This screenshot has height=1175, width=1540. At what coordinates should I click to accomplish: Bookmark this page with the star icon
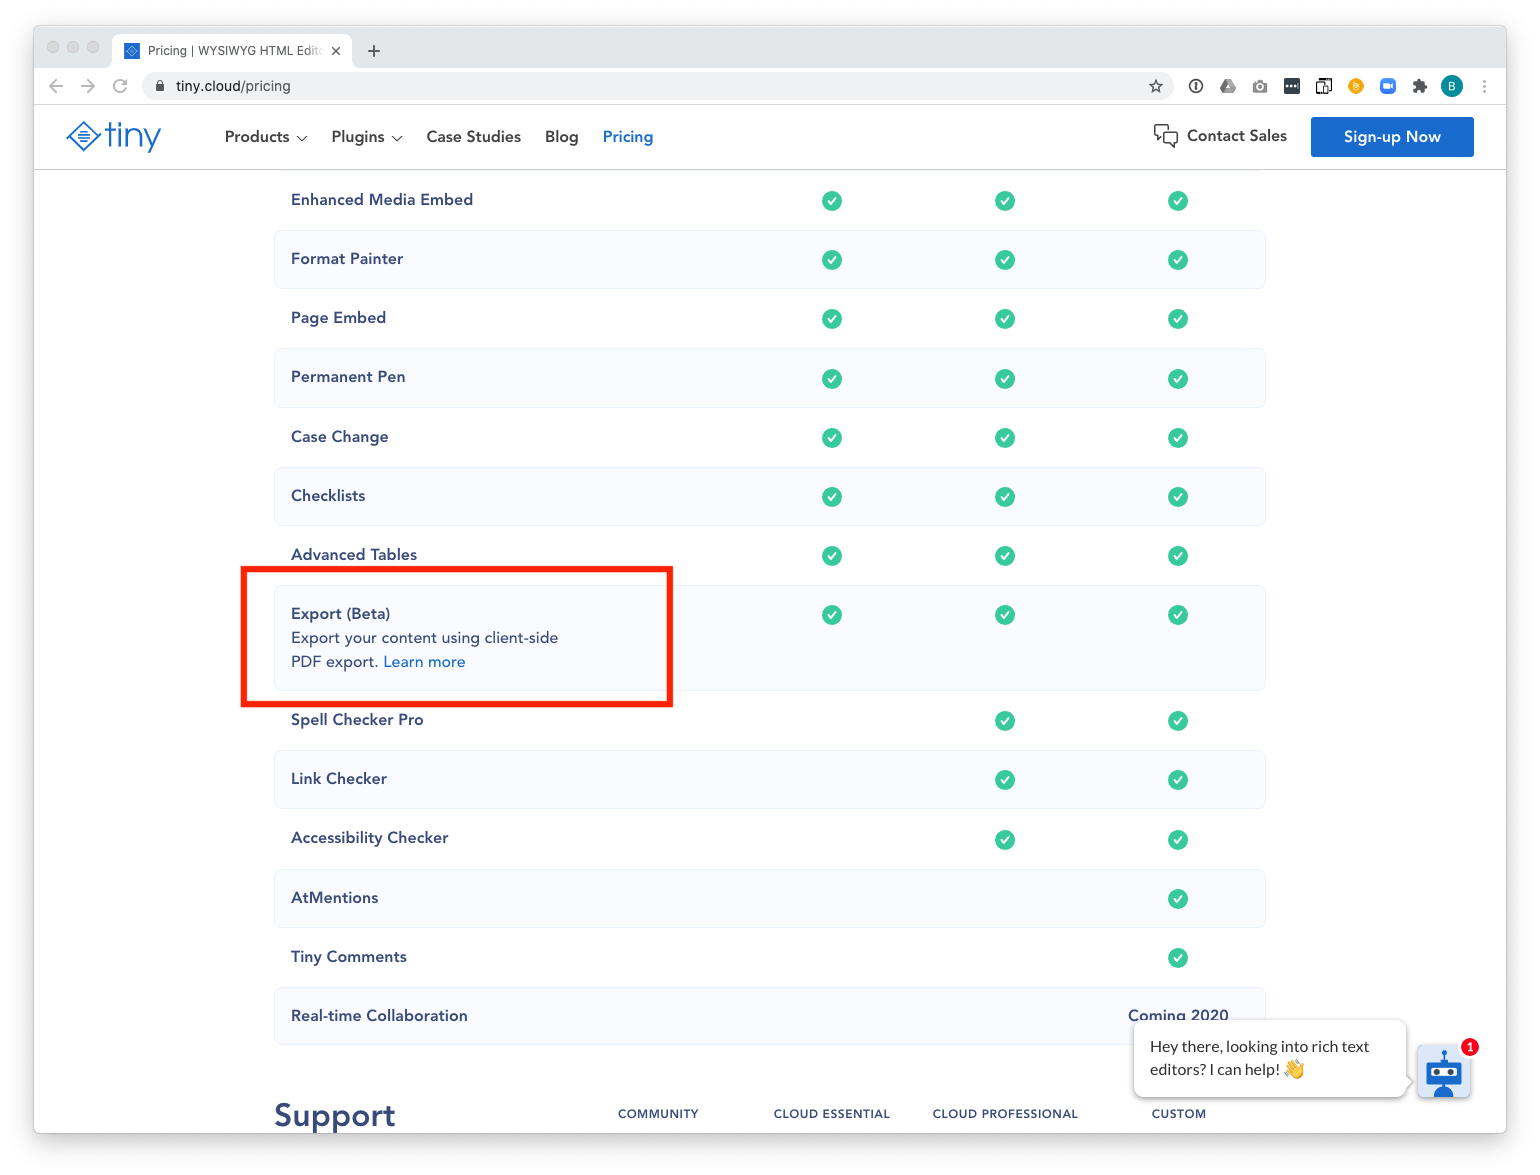coord(1156,86)
